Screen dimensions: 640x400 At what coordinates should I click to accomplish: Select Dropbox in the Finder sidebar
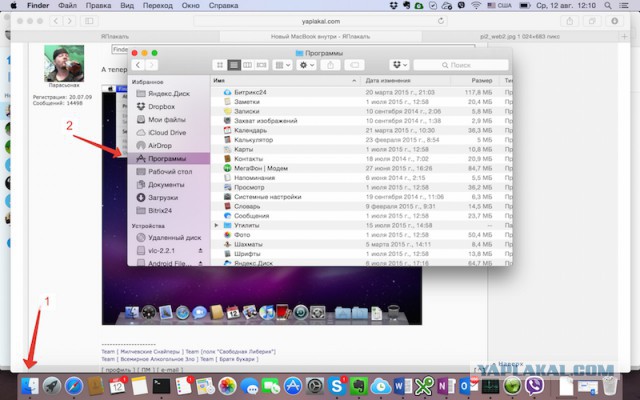click(x=169, y=107)
